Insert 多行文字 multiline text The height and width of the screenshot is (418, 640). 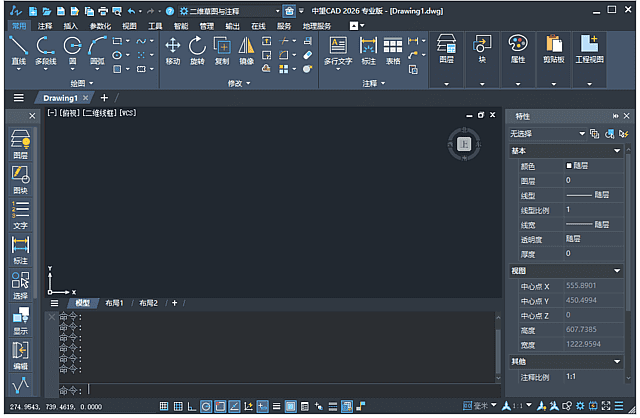pyautogui.click(x=338, y=47)
